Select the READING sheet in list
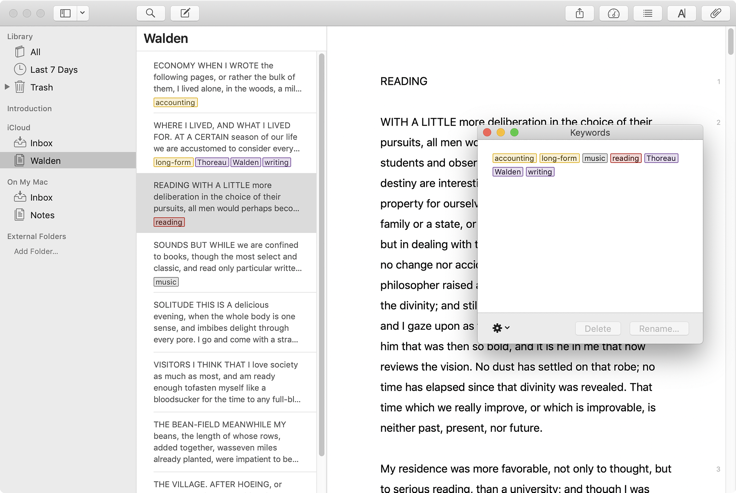This screenshot has width=736, height=493. click(227, 203)
